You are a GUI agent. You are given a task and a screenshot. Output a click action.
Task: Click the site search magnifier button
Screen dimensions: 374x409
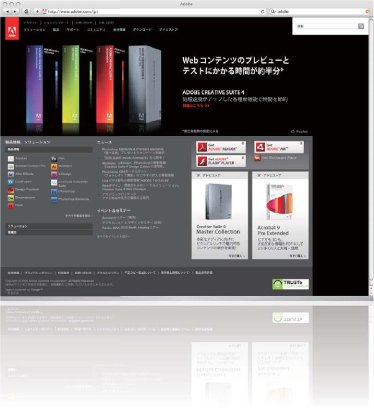[x=361, y=26]
